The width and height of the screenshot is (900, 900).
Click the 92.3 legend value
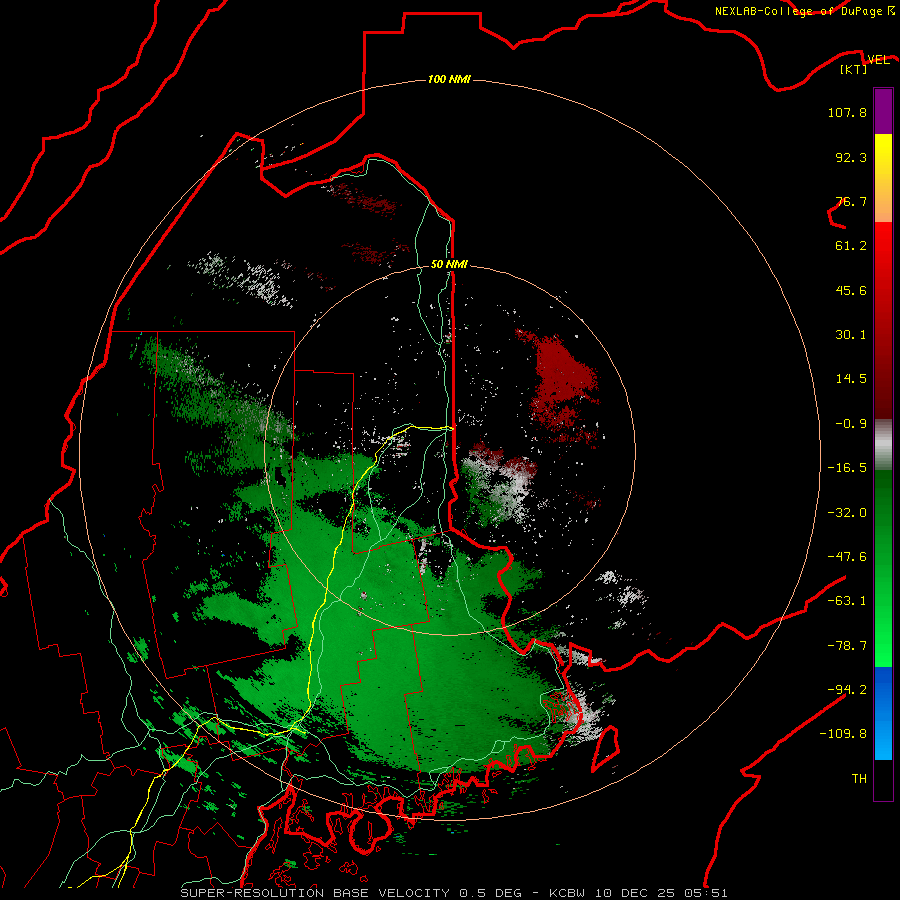point(851,157)
